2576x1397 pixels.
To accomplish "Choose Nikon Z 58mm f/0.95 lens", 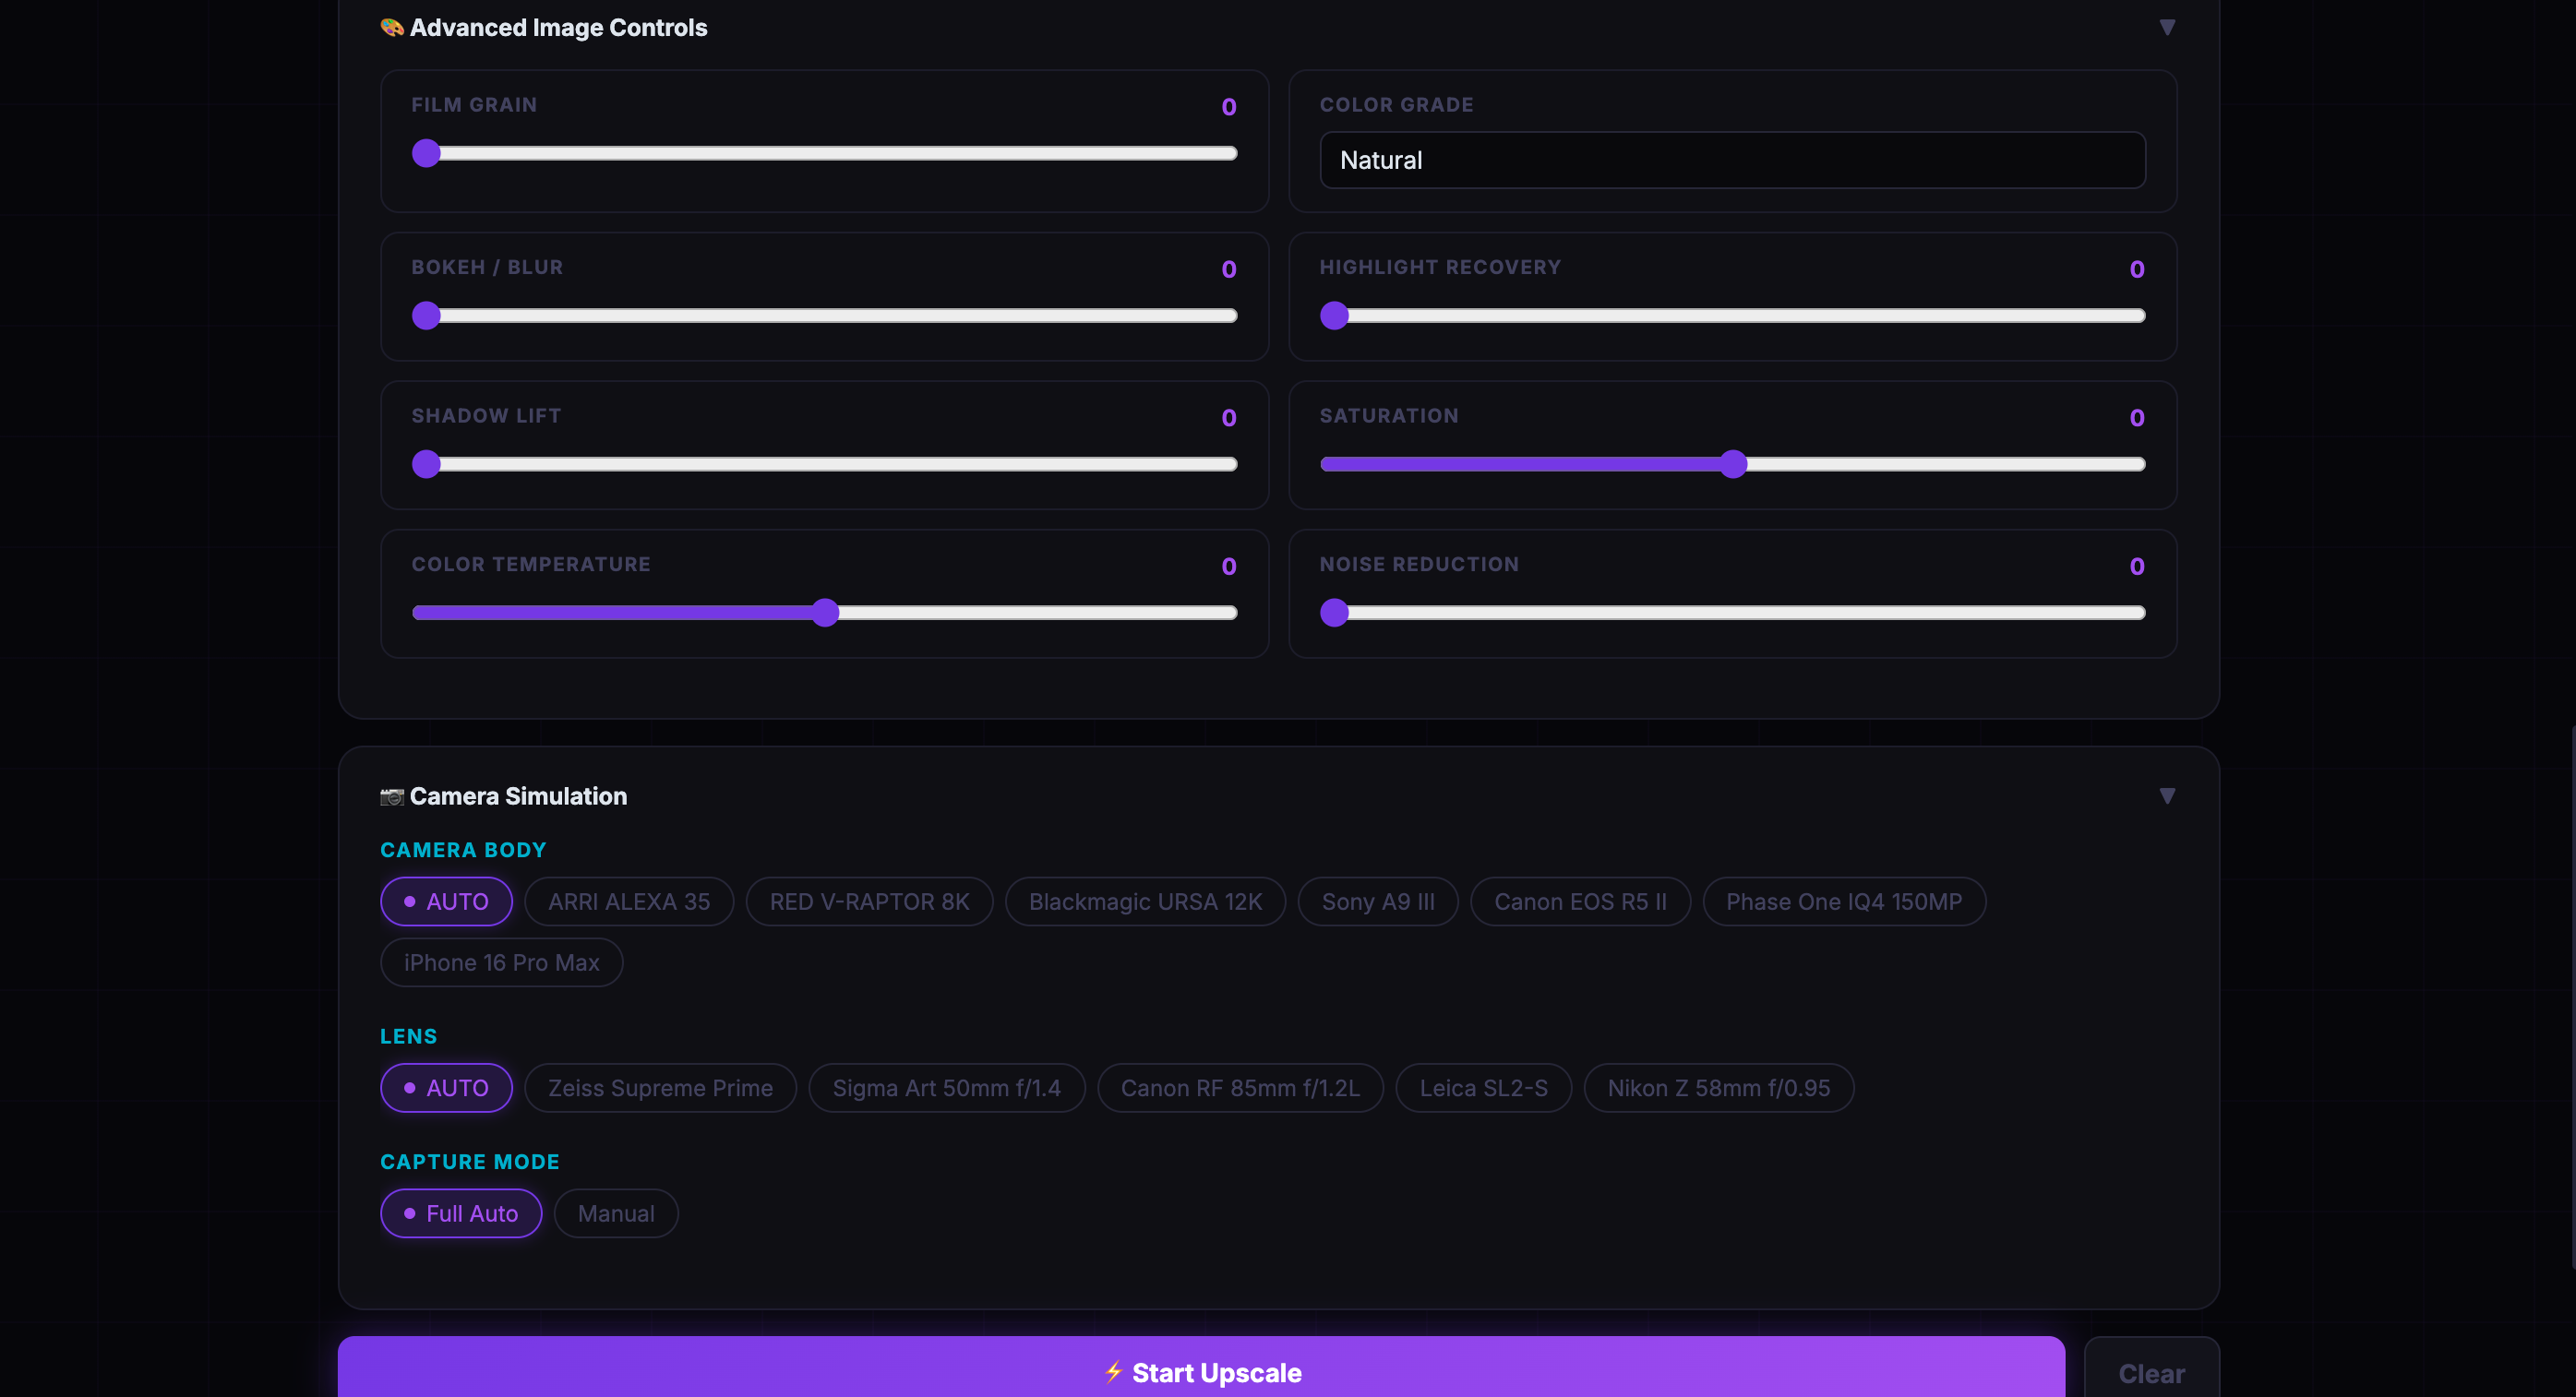I will [1719, 1087].
